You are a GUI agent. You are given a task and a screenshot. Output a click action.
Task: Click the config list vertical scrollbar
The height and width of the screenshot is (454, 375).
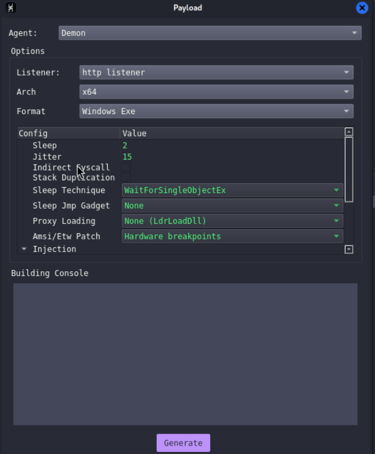point(349,169)
